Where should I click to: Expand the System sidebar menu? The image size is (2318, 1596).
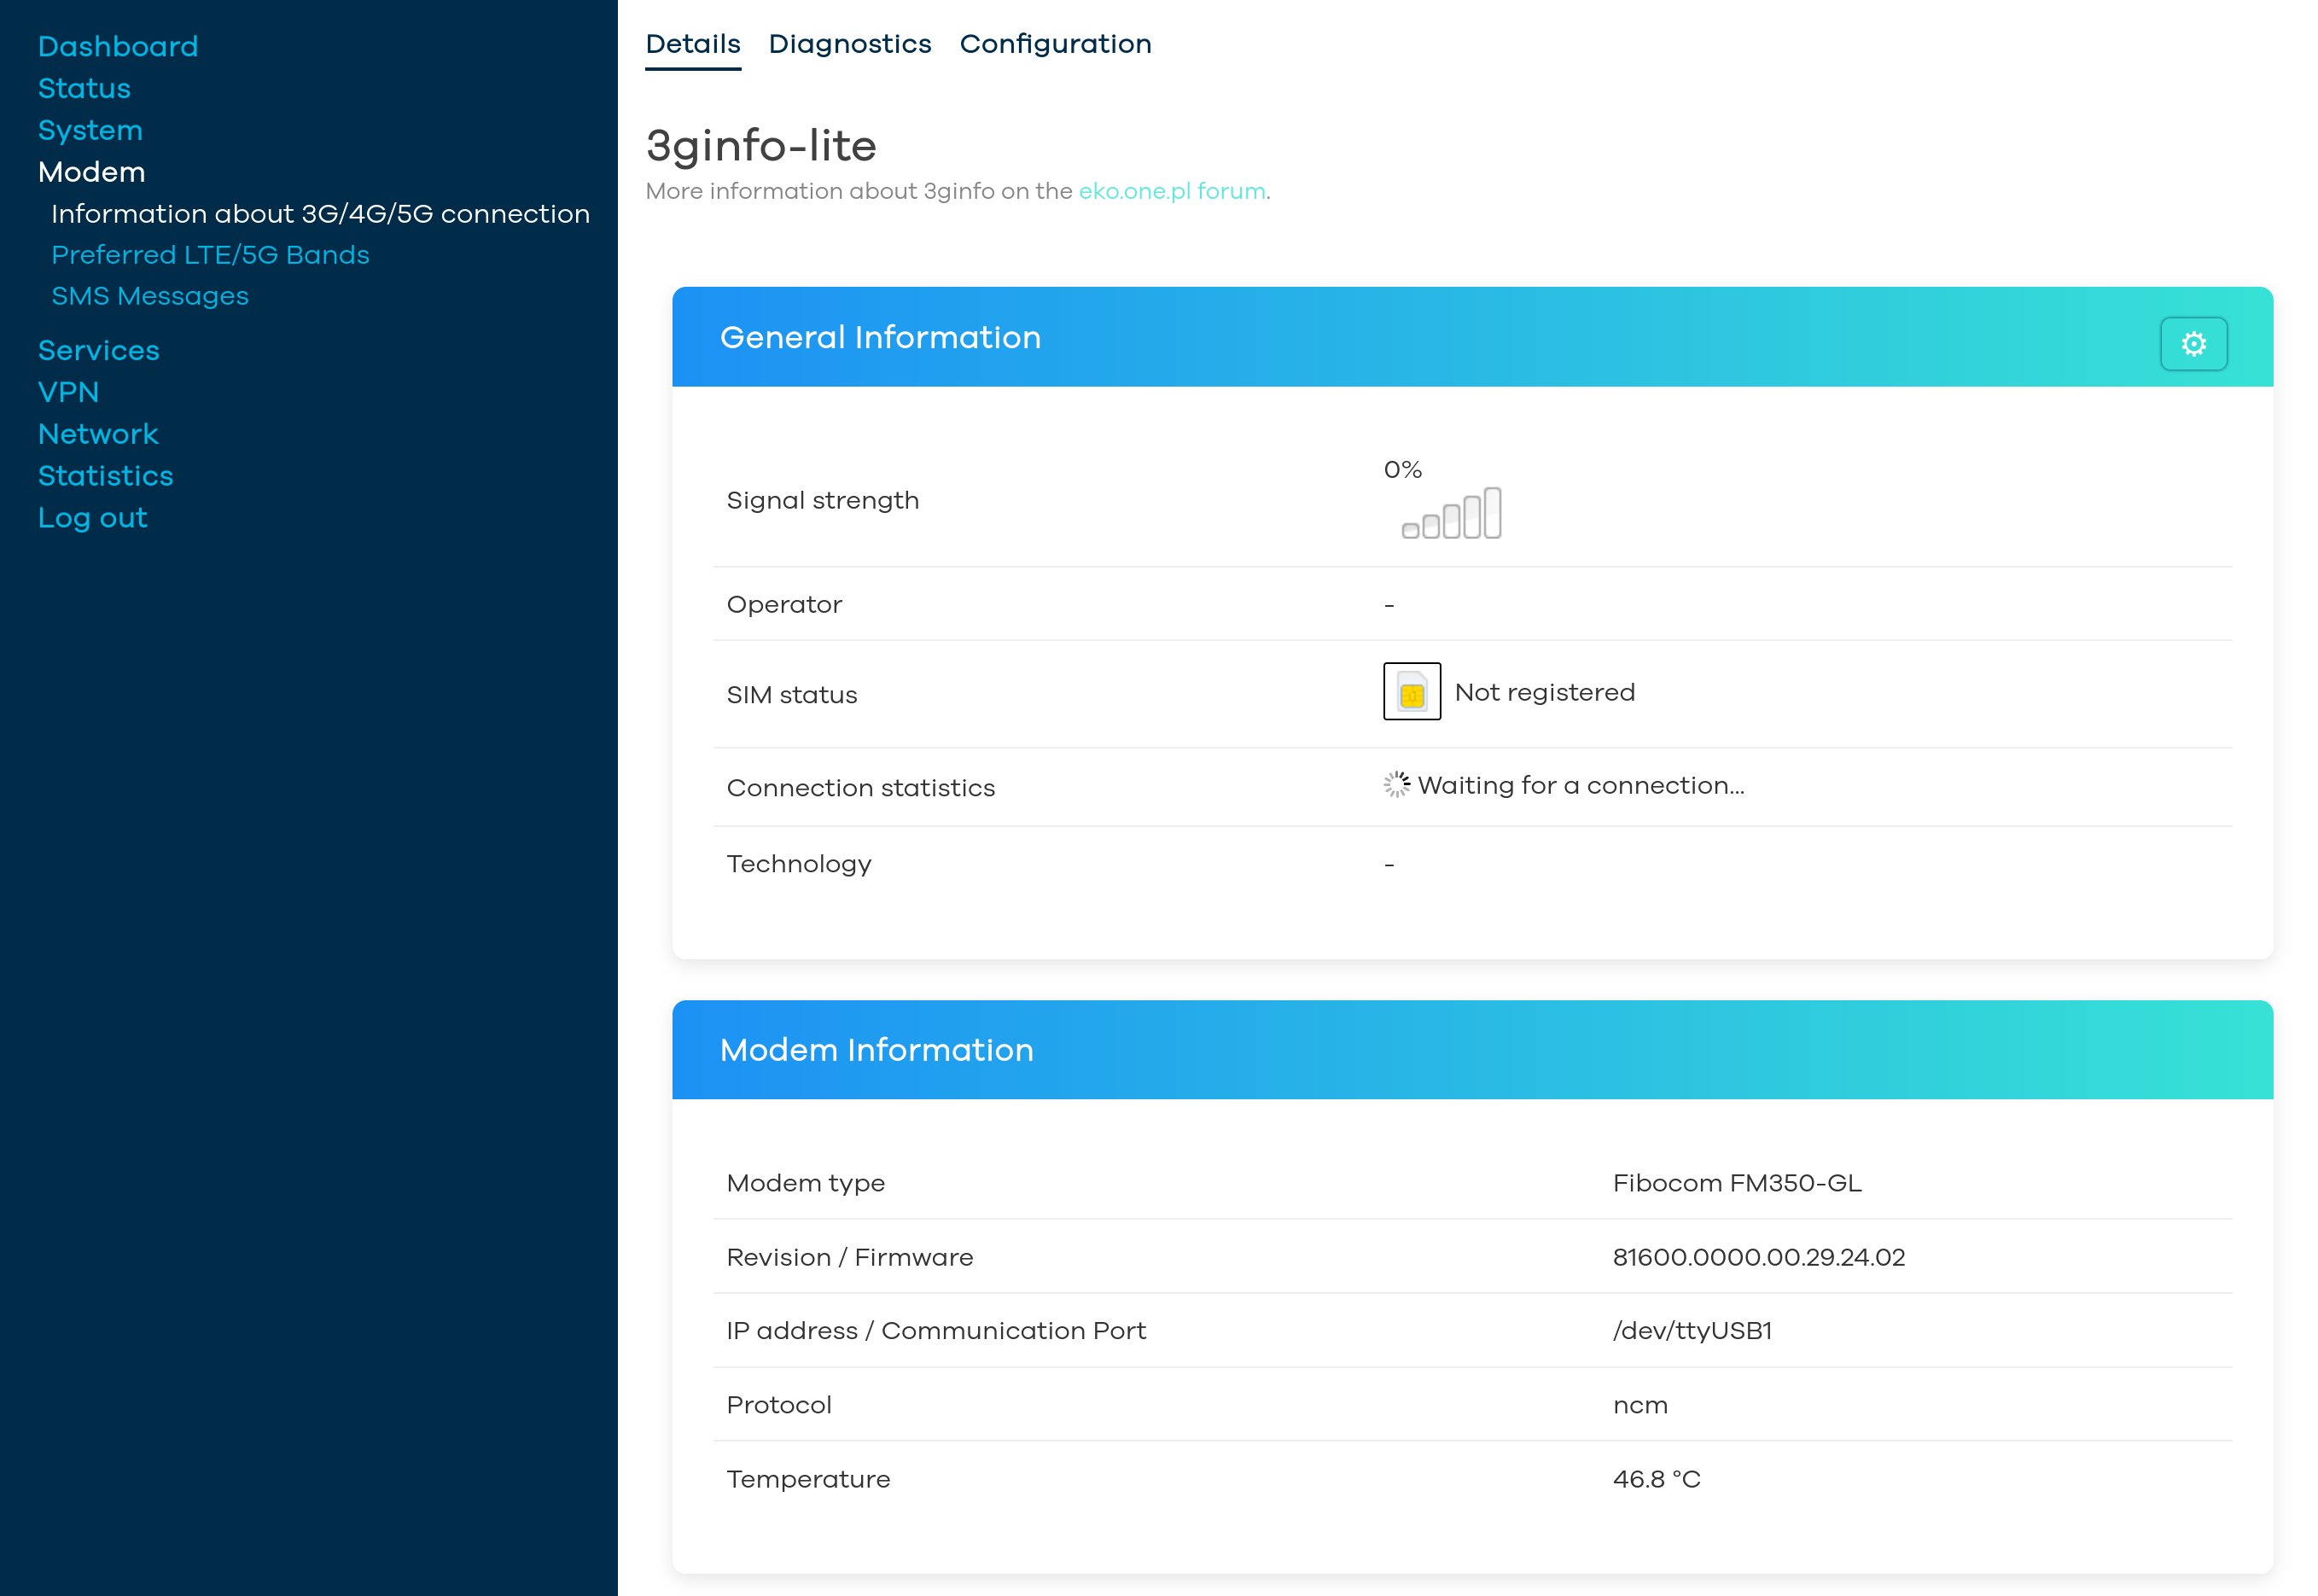tap(90, 130)
